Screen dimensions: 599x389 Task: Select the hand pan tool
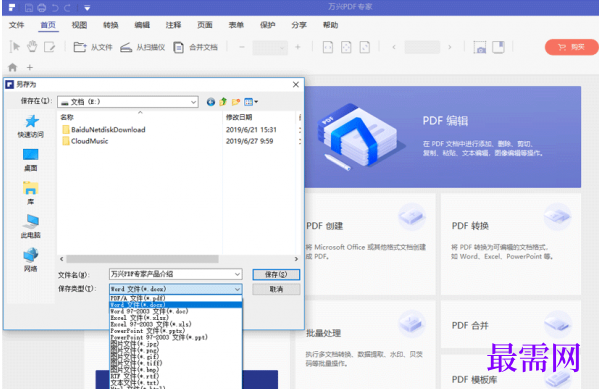pyautogui.click(x=32, y=47)
